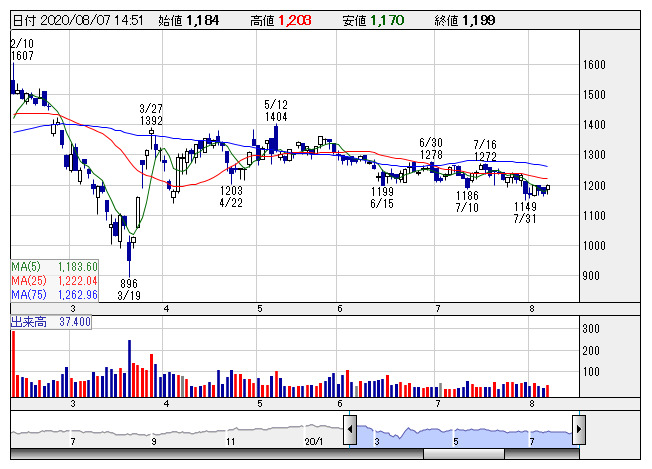Click the 20/1 marker in the range navigator
652x469 pixels.
click(314, 441)
